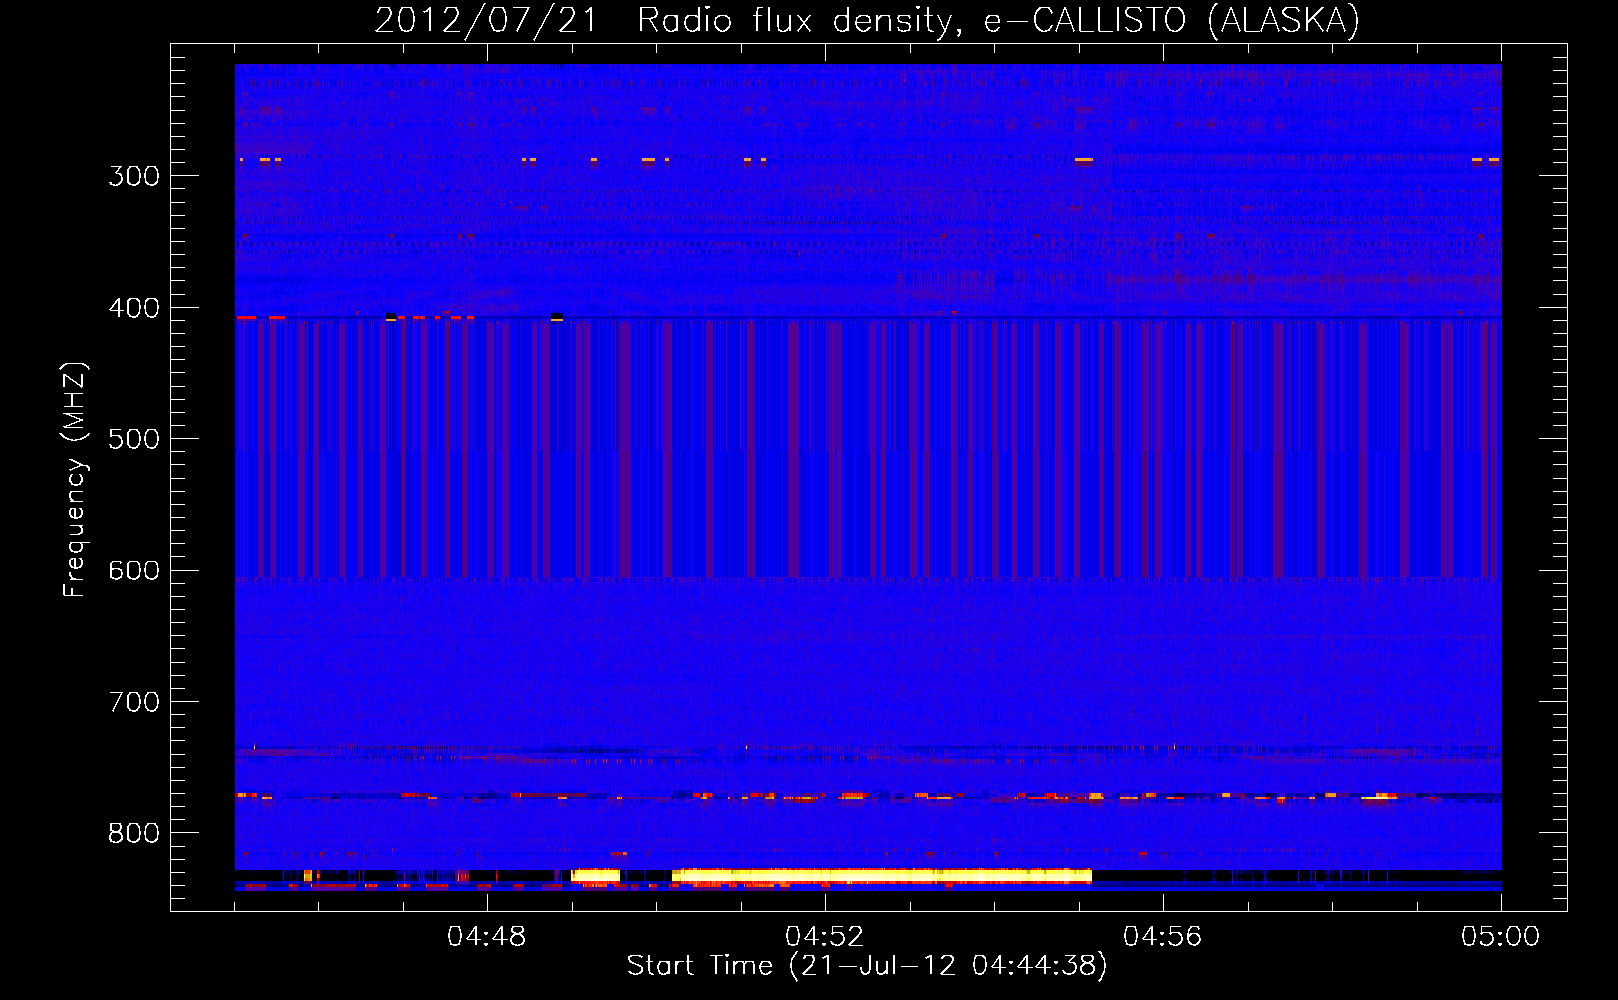Screen dimensions: 1618x1000
Task: Click the Frequency (MHZ) axis title
Action: 75,480
